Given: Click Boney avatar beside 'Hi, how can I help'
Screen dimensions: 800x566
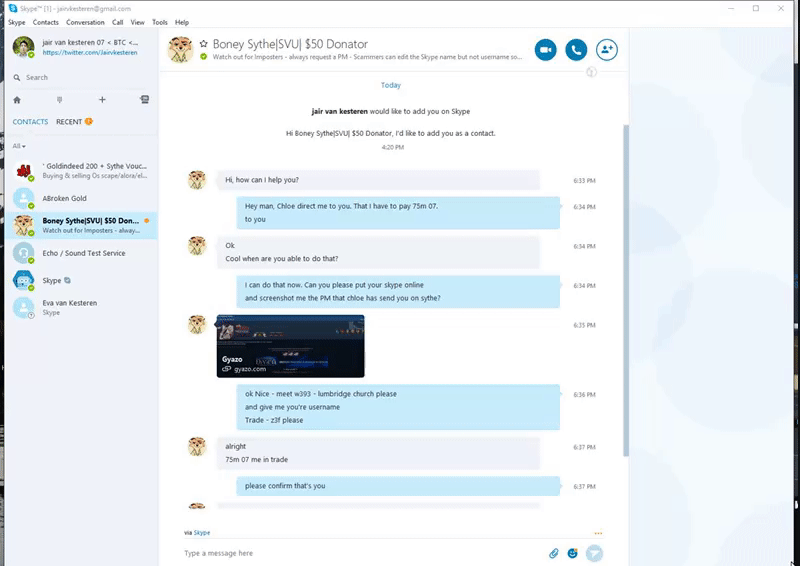Looking at the screenshot, I should pos(197,180).
